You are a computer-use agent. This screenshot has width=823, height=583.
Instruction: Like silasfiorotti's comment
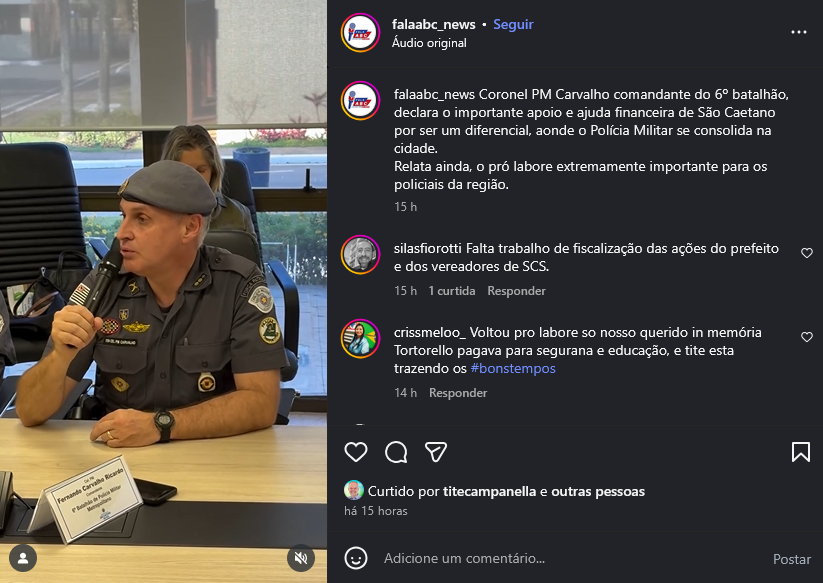tap(807, 253)
